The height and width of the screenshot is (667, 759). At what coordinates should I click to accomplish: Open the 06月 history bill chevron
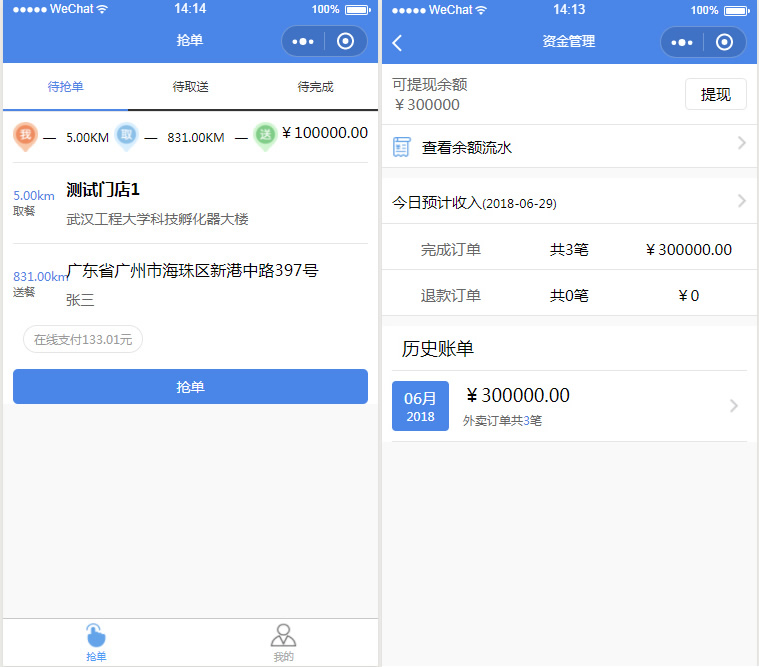click(734, 406)
